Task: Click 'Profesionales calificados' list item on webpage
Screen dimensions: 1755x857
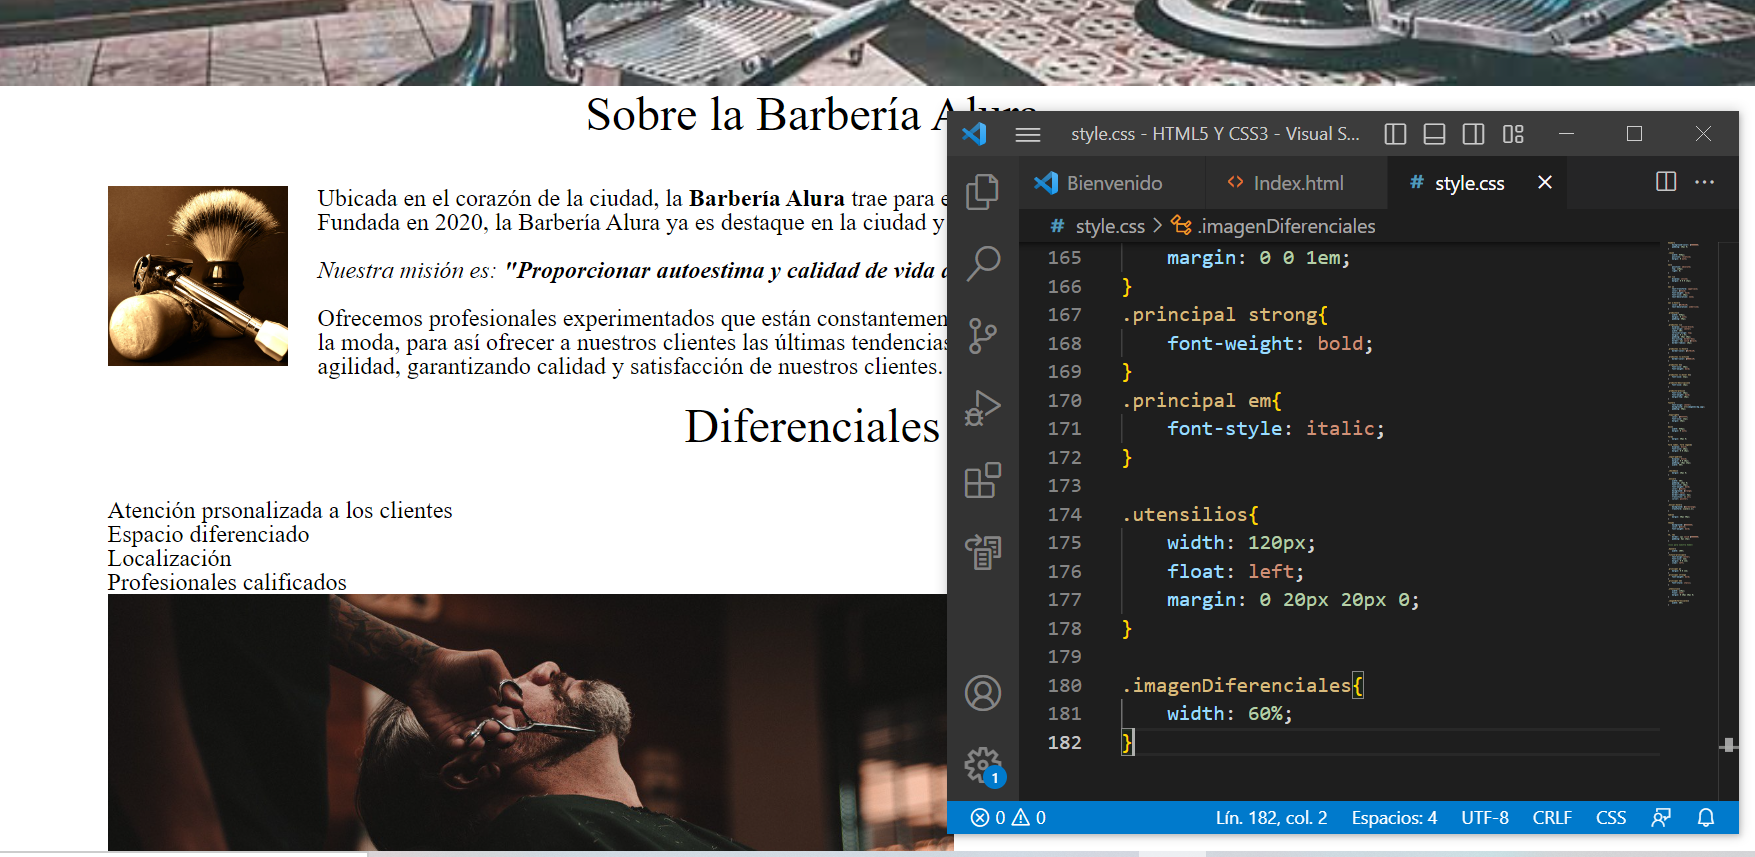Action: (x=227, y=583)
